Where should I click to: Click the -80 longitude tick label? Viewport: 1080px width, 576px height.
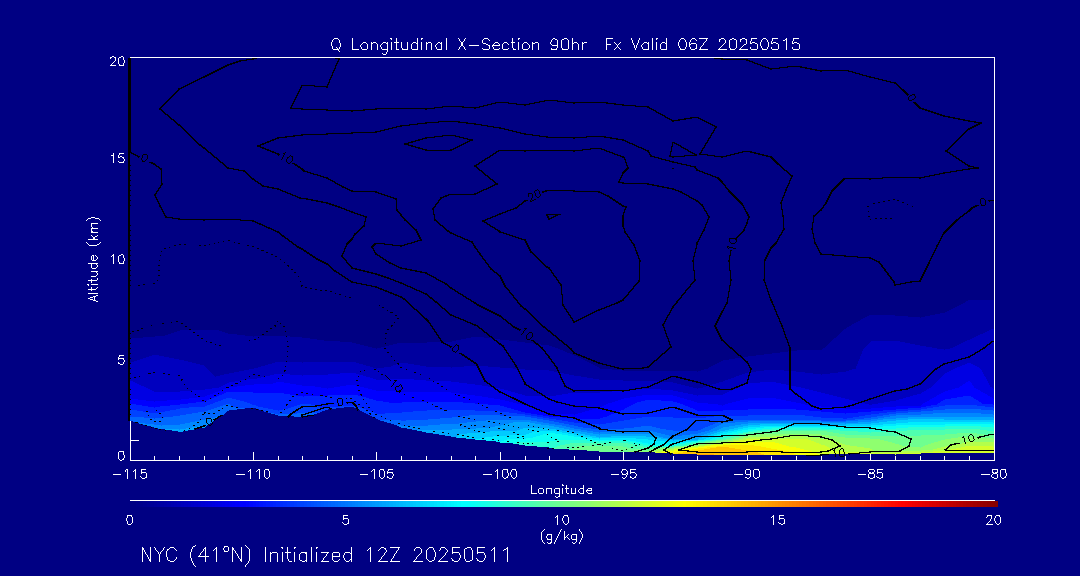coord(993,476)
